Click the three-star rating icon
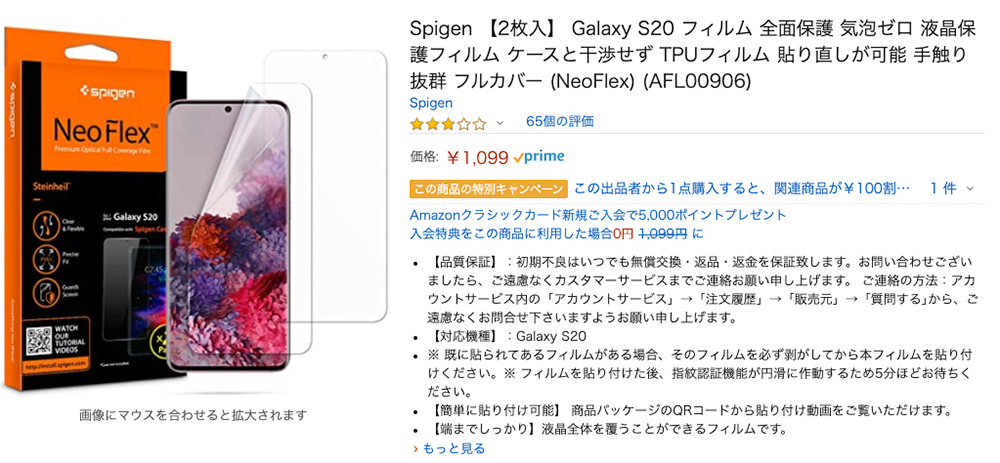This screenshot has width=1000, height=463. click(447, 124)
